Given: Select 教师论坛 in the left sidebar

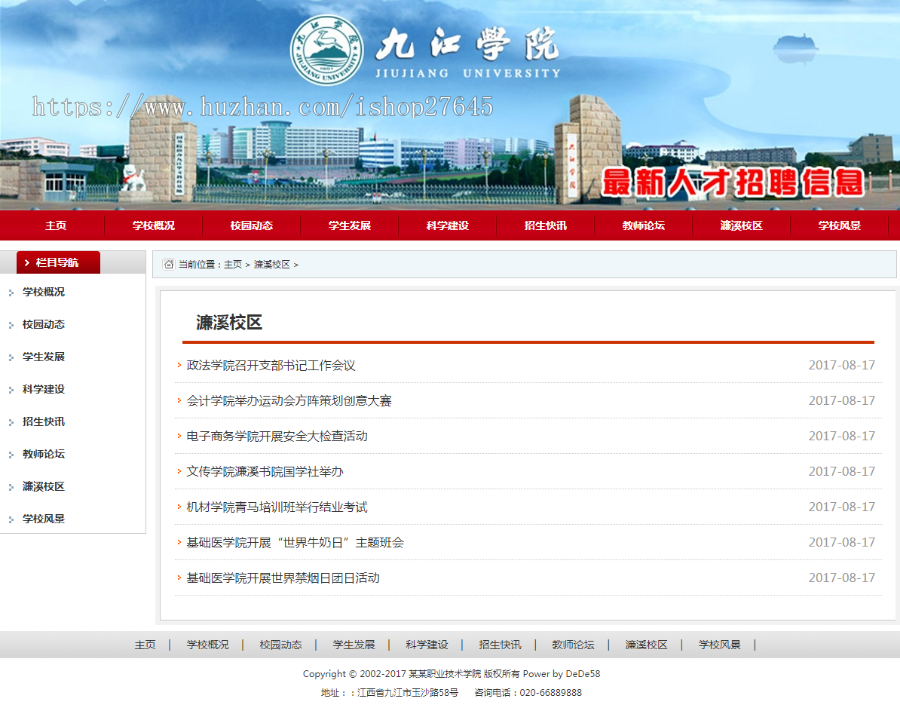Looking at the screenshot, I should click(44, 454).
